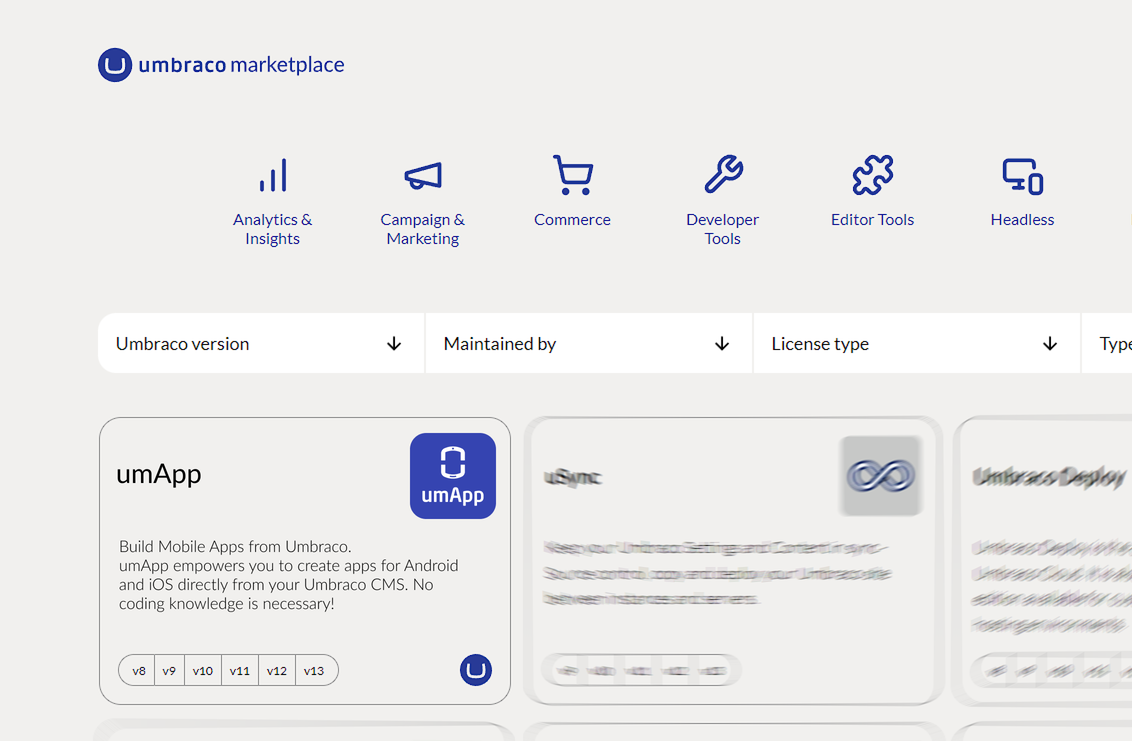Open the Analytics & Insights category label
1132x741 pixels.
click(x=272, y=229)
